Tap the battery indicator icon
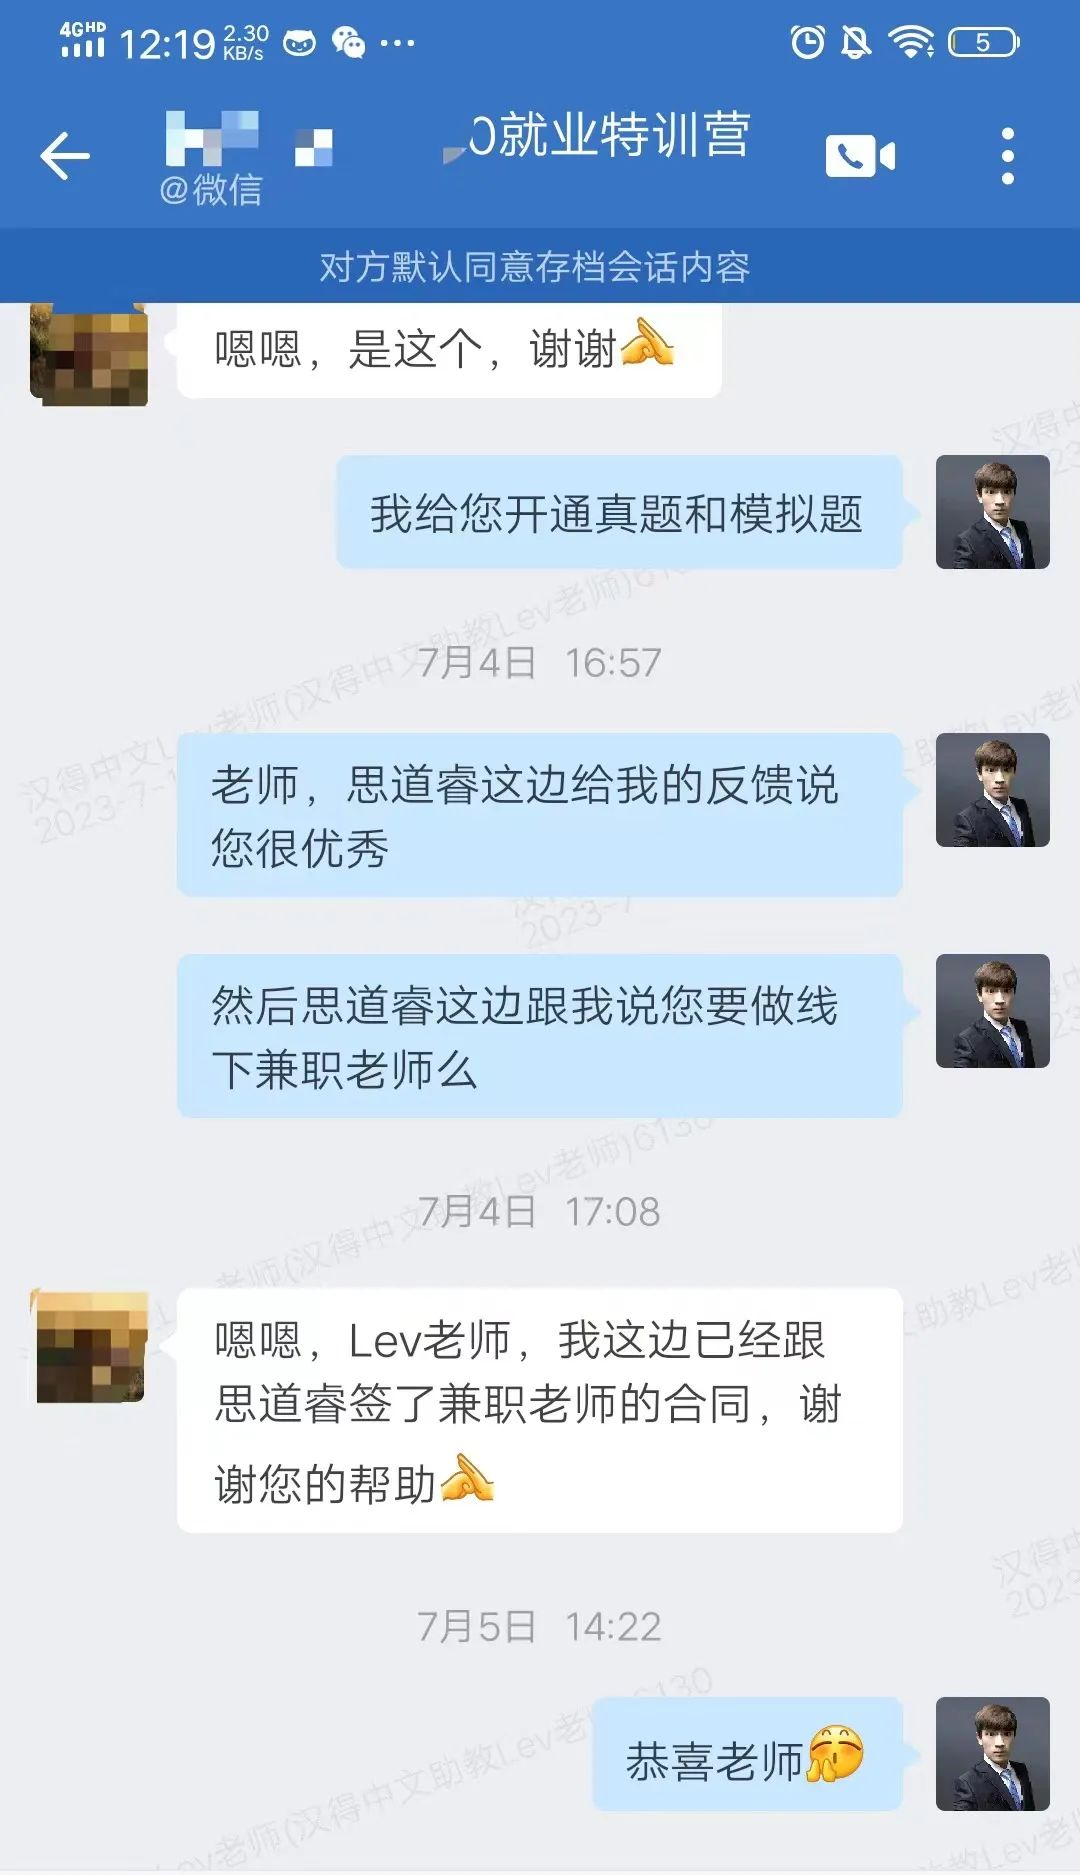The image size is (1080, 1875). 984,42
